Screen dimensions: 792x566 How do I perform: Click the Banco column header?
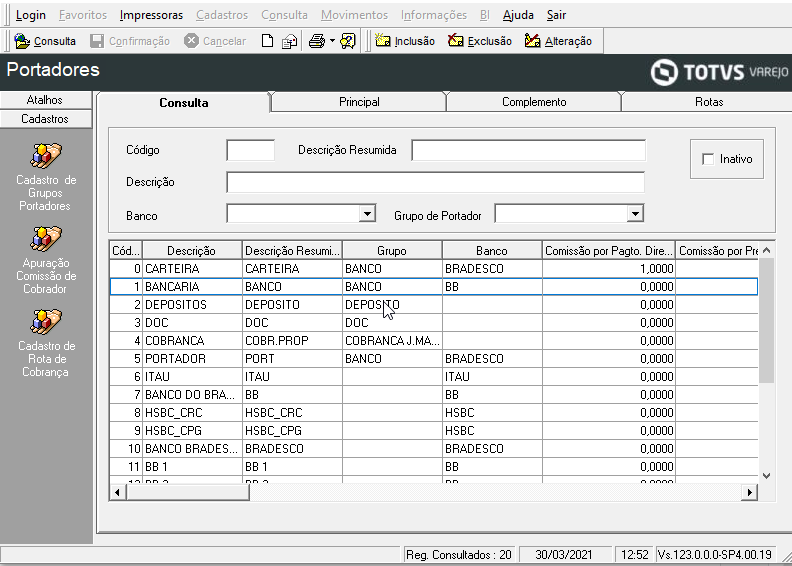coord(491,251)
